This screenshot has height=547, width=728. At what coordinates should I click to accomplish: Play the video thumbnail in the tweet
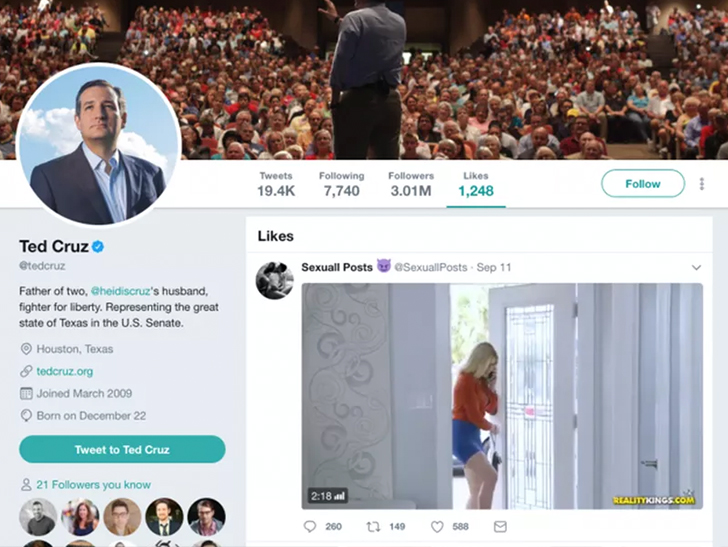pyautogui.click(x=502, y=396)
